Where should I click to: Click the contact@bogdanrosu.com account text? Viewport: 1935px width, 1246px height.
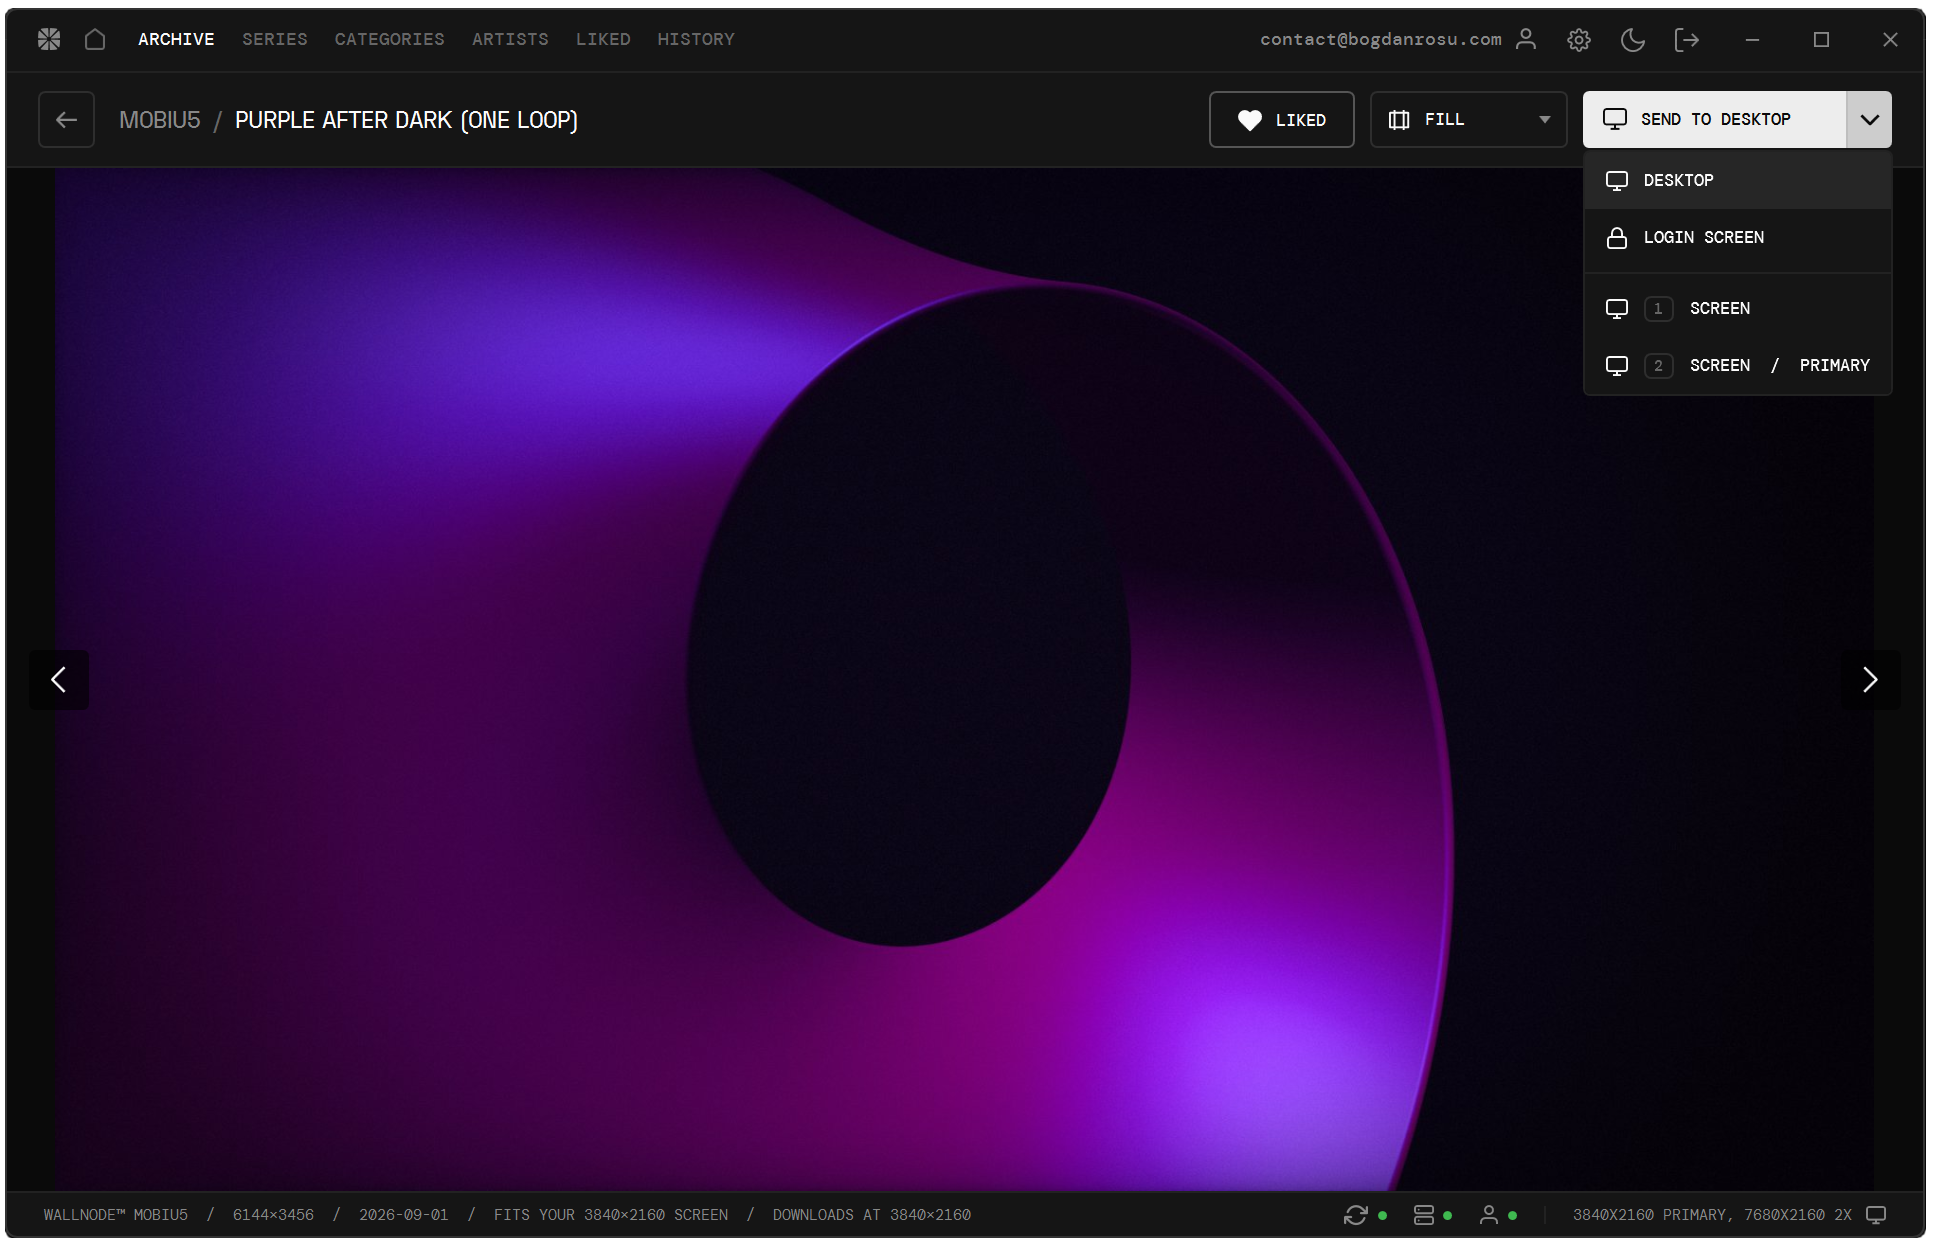click(1381, 39)
